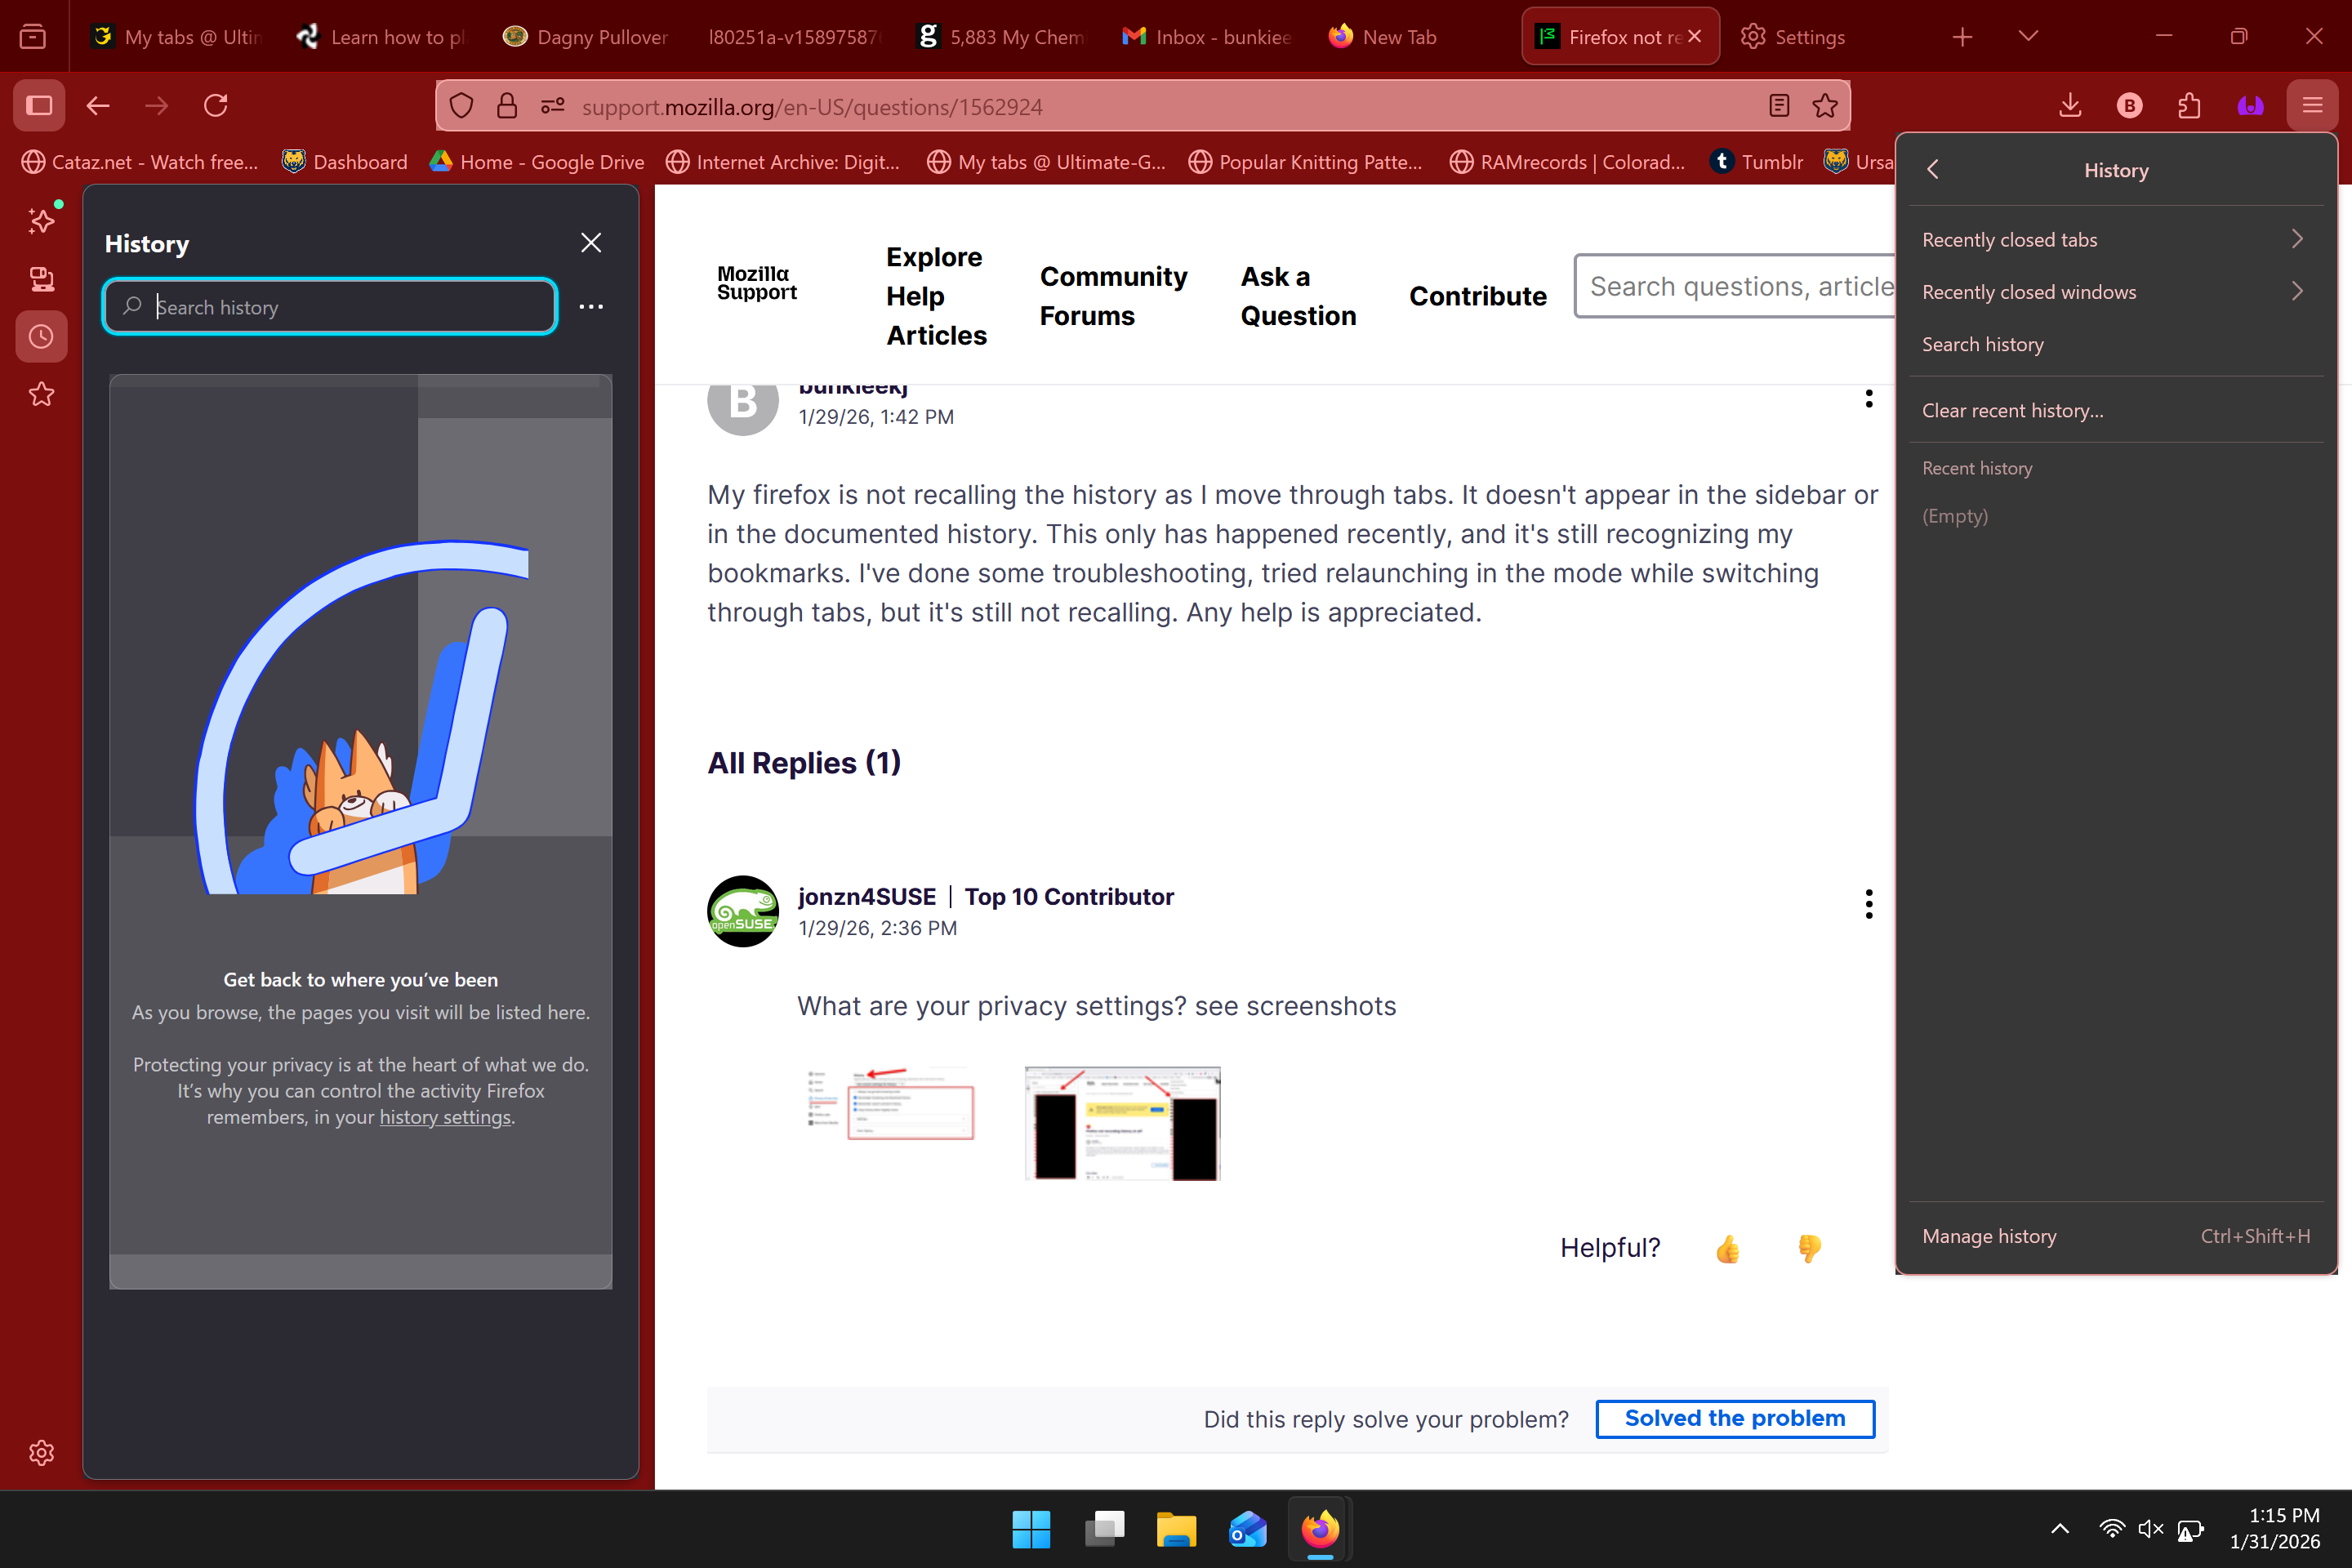This screenshot has height=1568, width=2352.
Task: Select Clear recent history menu entry
Action: [x=2012, y=411]
